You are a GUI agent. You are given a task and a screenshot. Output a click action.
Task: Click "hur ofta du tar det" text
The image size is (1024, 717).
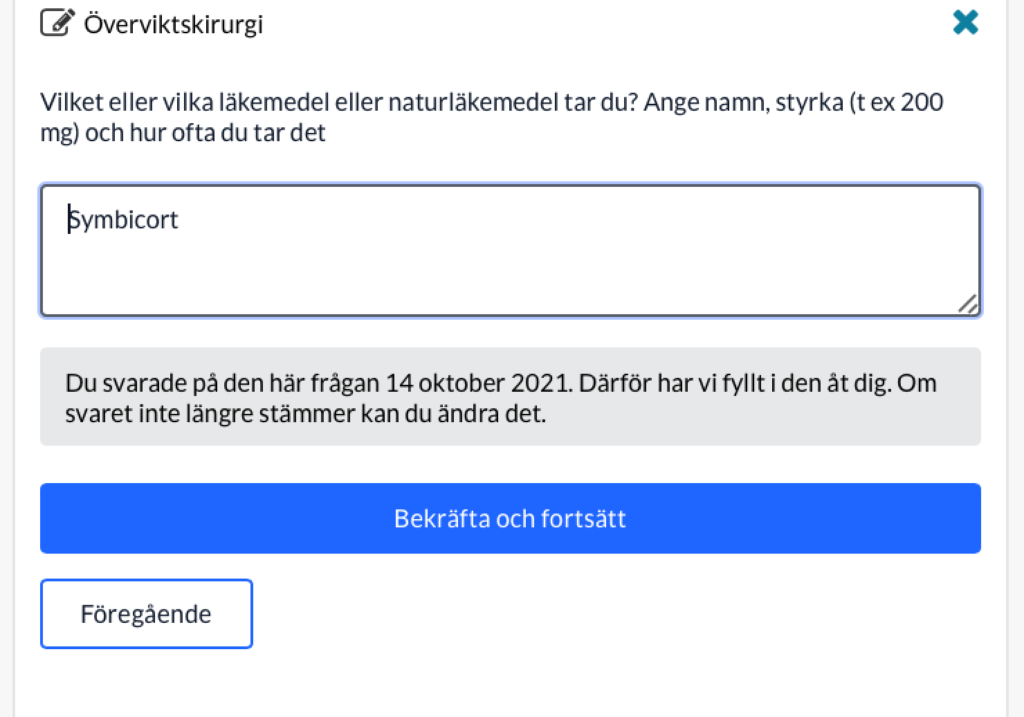pyautogui.click(x=227, y=133)
